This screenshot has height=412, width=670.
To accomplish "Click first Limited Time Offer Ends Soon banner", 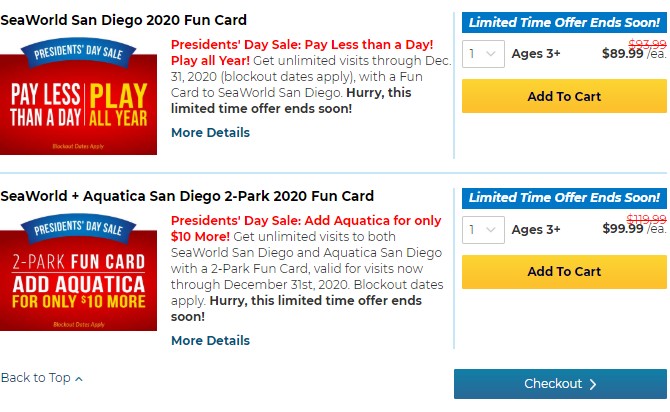I will [x=564, y=22].
